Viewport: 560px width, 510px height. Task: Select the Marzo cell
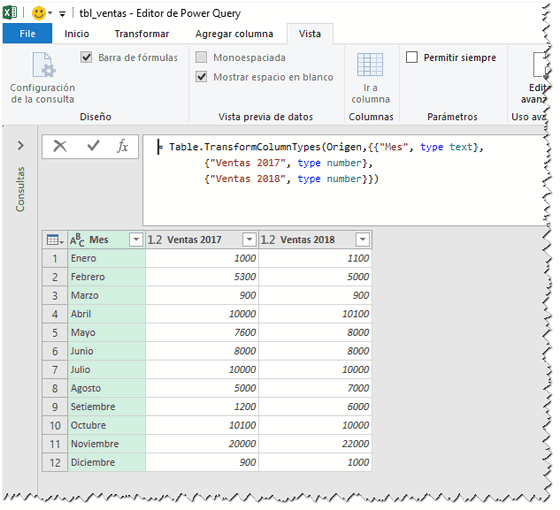click(x=106, y=295)
